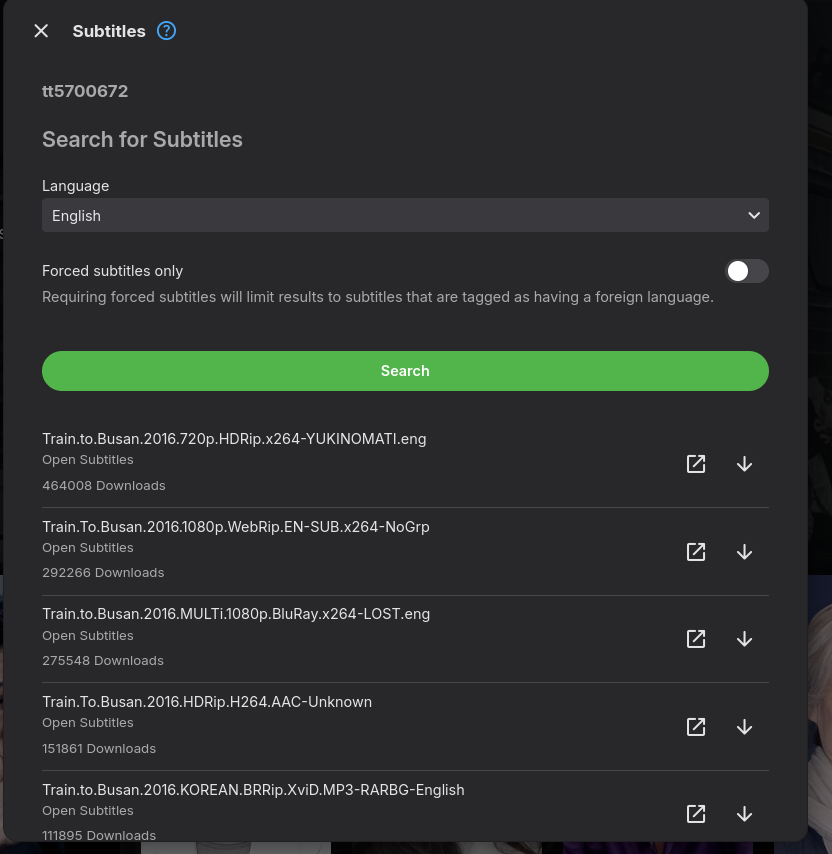Select the Train.to.Busan 720p HDRip YUKINOMATI entry
This screenshot has width=832, height=854.
coord(234,439)
